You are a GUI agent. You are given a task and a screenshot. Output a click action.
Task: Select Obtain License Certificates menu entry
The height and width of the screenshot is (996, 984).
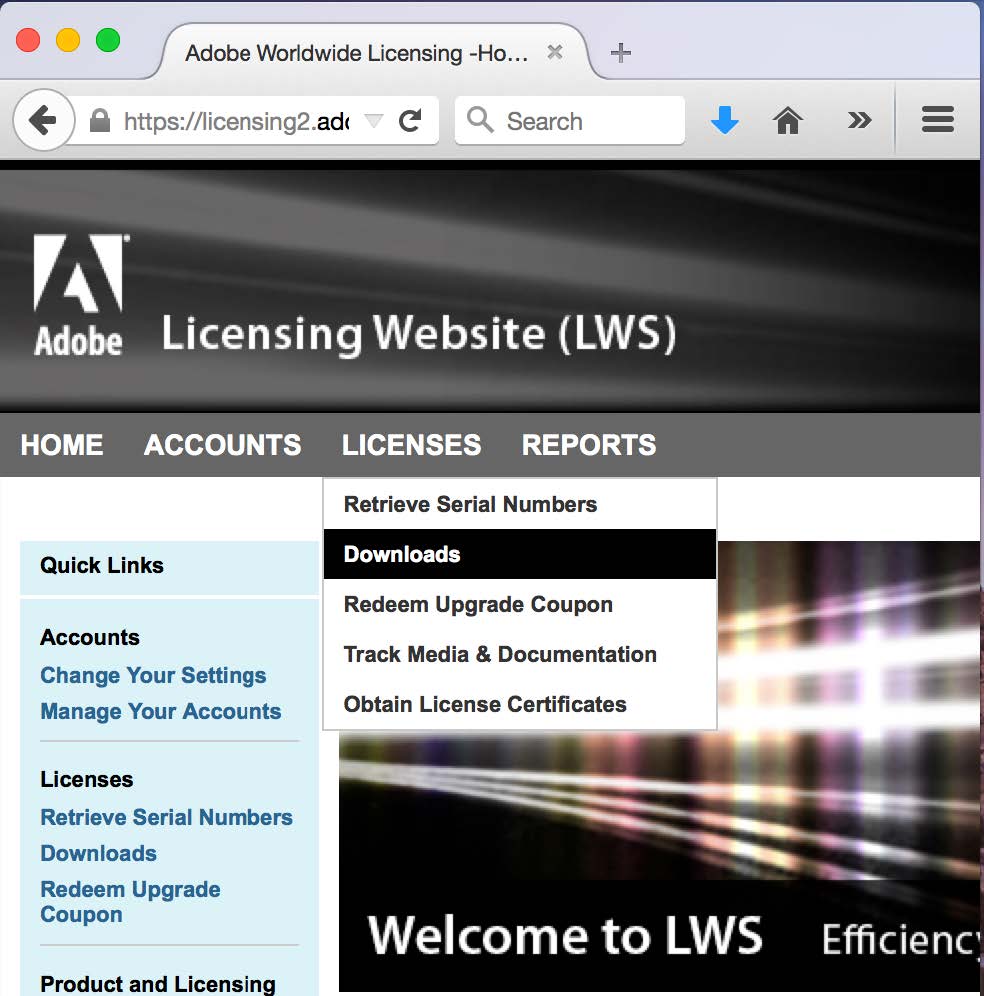(520, 704)
